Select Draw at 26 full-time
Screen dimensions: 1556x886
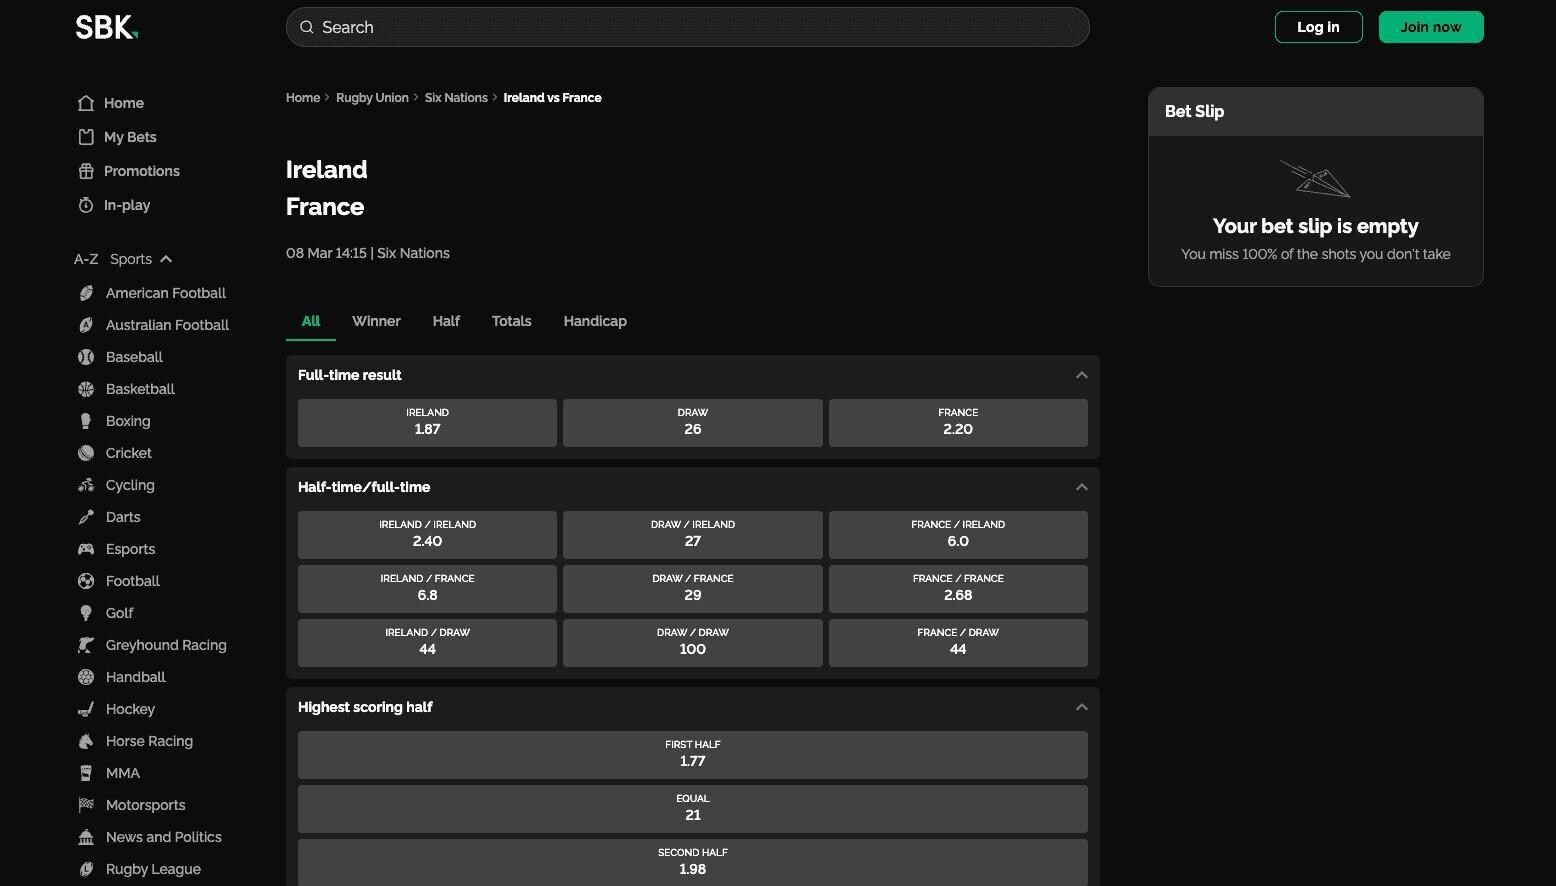[693, 423]
